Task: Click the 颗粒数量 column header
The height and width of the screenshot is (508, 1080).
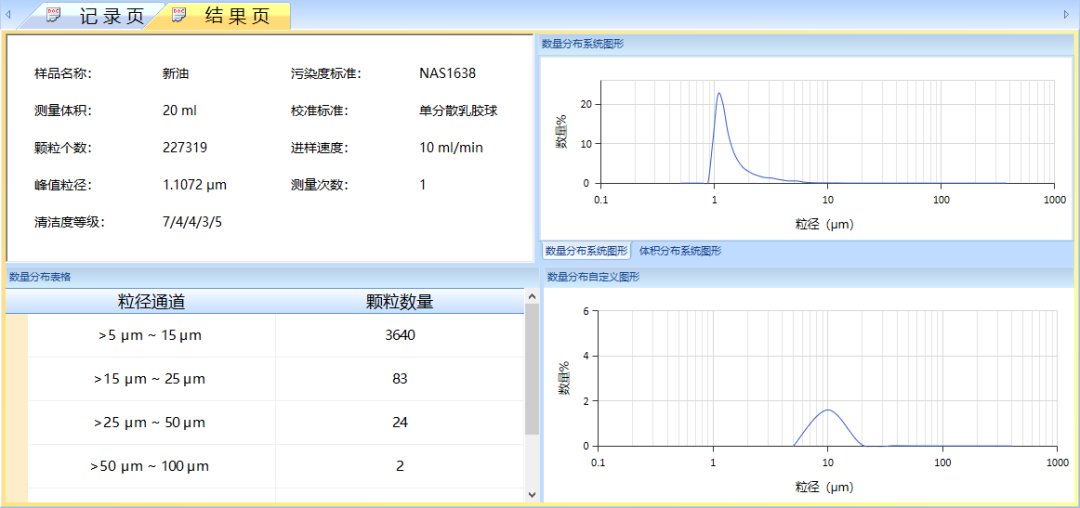Action: click(399, 302)
